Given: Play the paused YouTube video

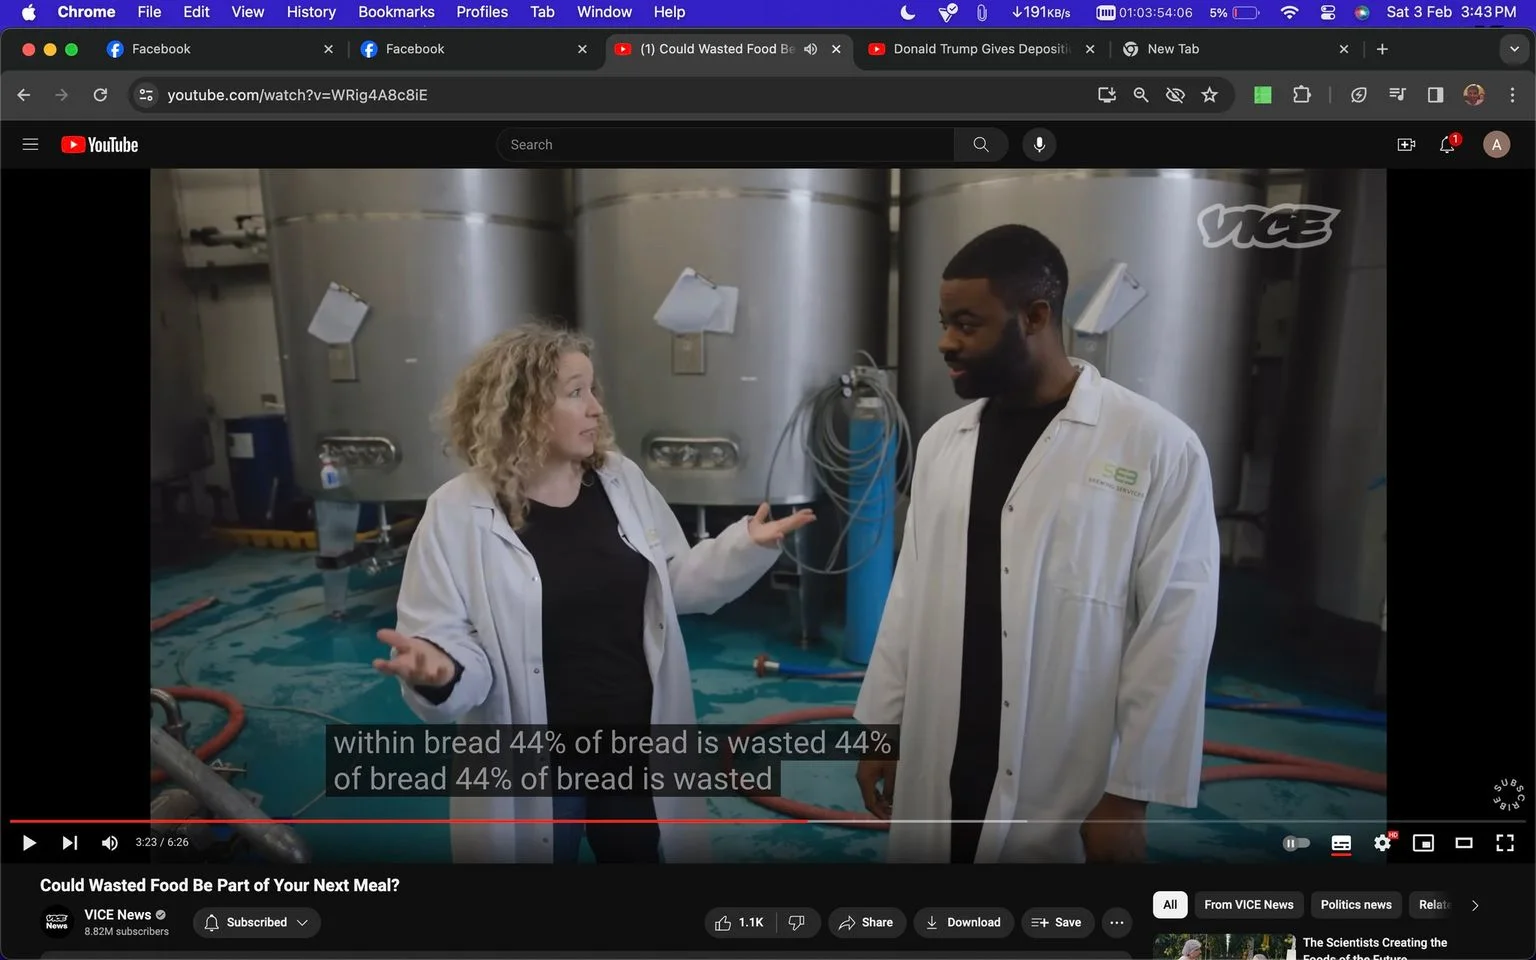Looking at the screenshot, I should pyautogui.click(x=29, y=843).
